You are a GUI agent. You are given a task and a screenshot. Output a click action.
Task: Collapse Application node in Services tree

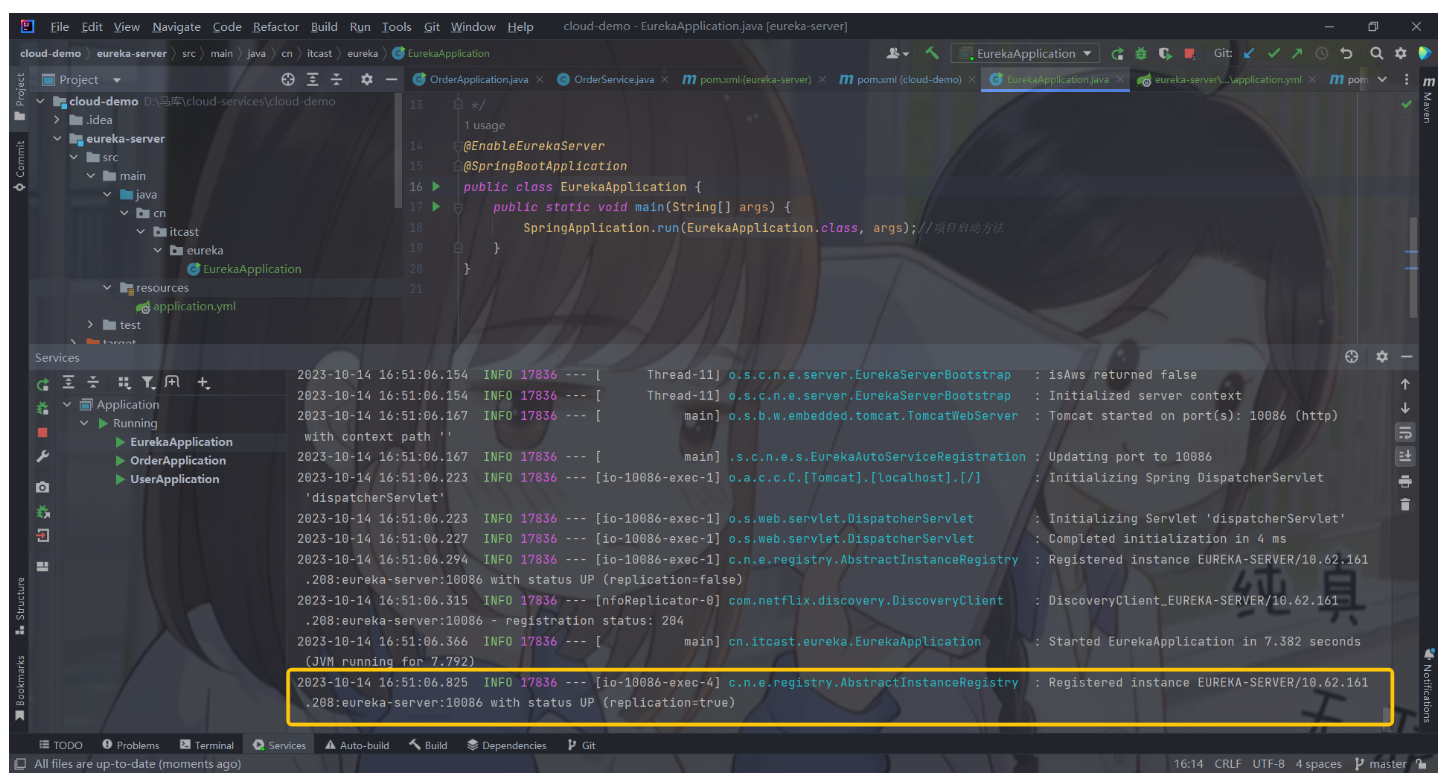point(67,405)
